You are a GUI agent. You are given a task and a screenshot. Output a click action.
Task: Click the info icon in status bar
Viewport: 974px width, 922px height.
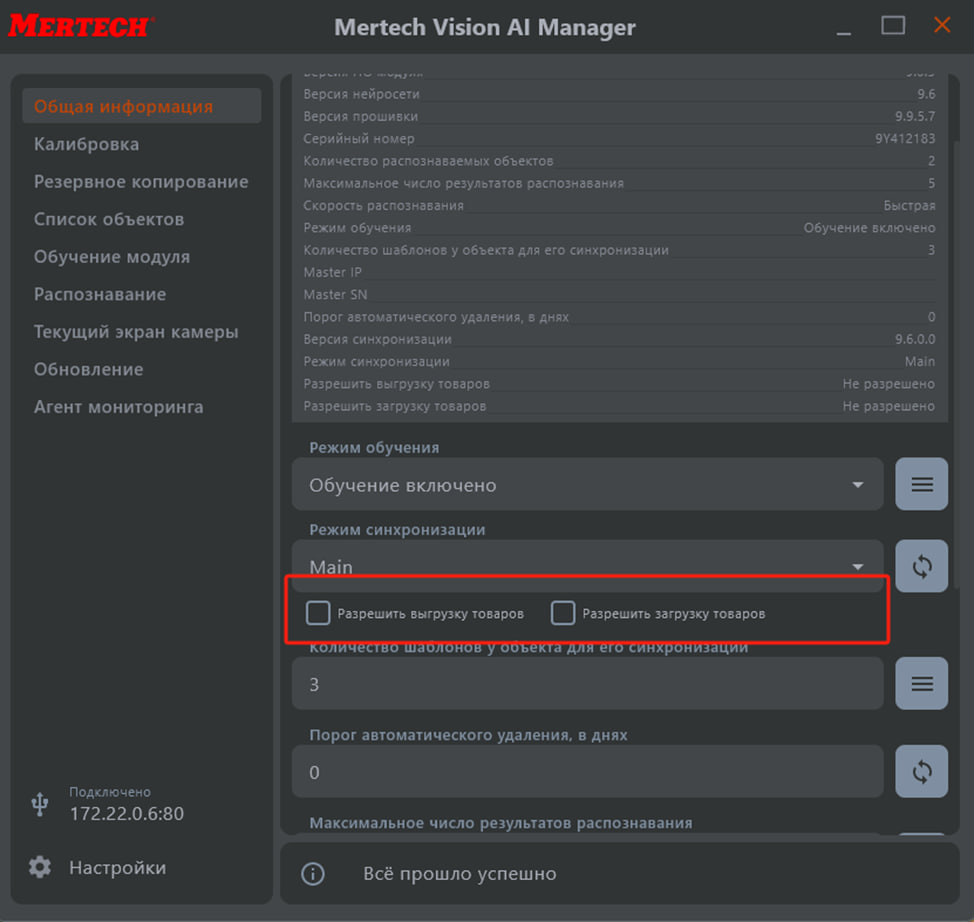coord(313,874)
